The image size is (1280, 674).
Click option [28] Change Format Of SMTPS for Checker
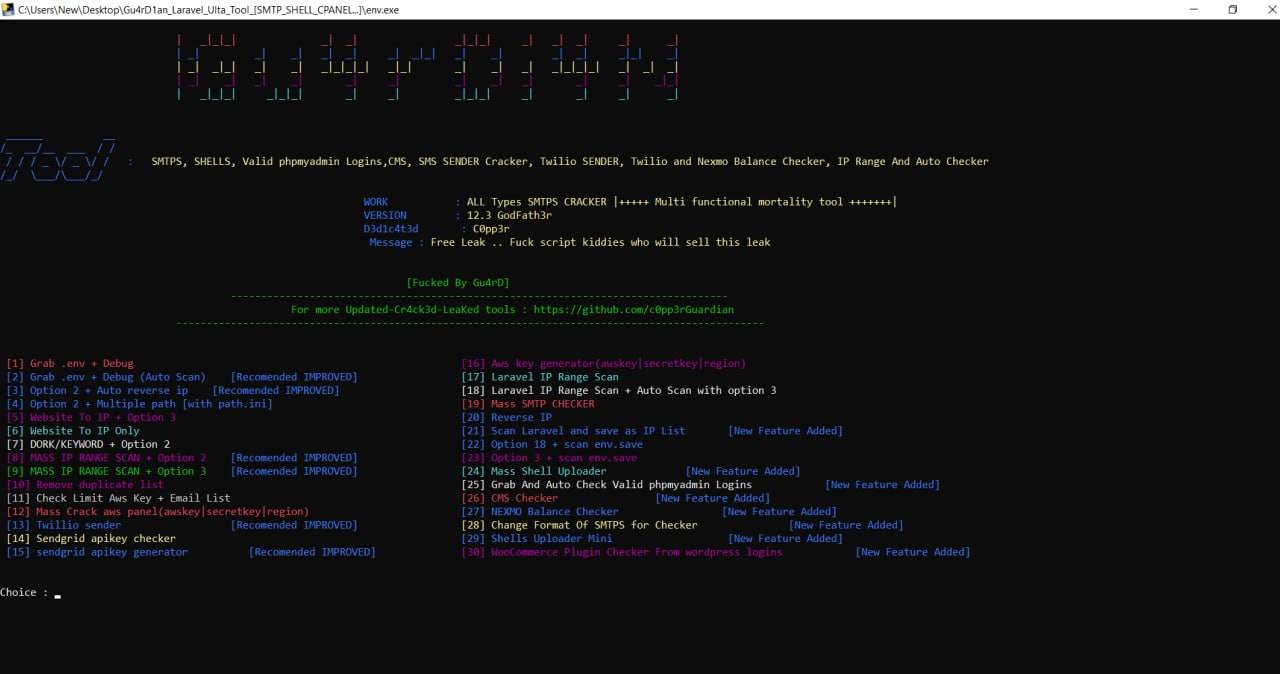pyautogui.click(x=579, y=525)
